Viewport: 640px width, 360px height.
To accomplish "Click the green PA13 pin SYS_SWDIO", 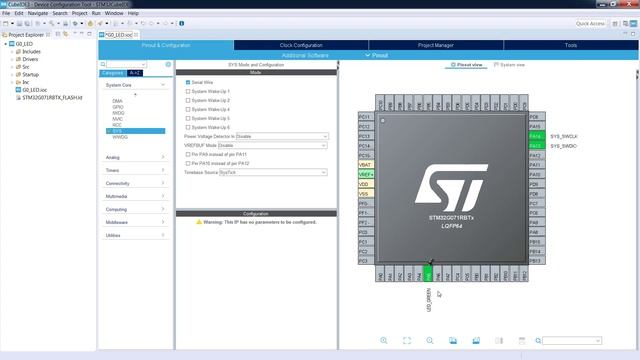I will pos(536,146).
